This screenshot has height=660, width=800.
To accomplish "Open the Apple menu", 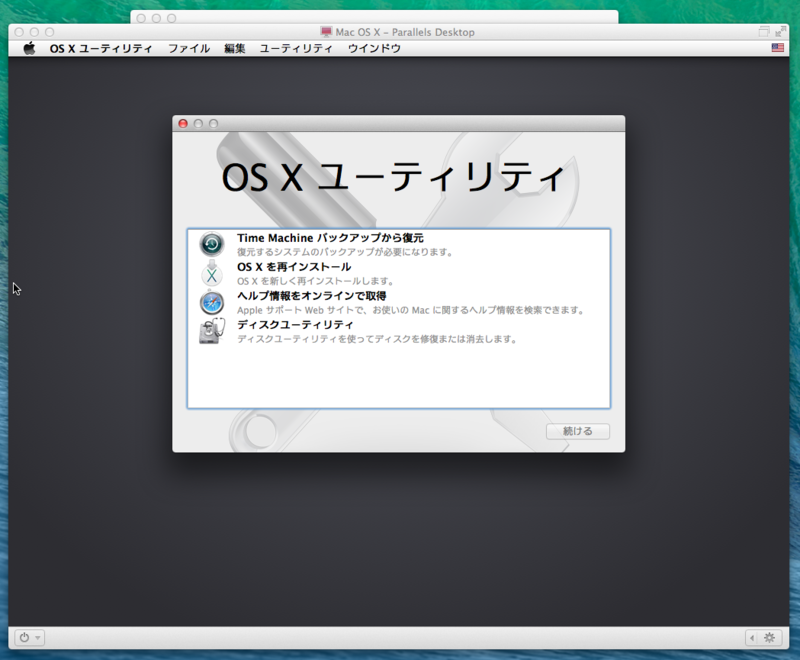I will click(x=31, y=46).
